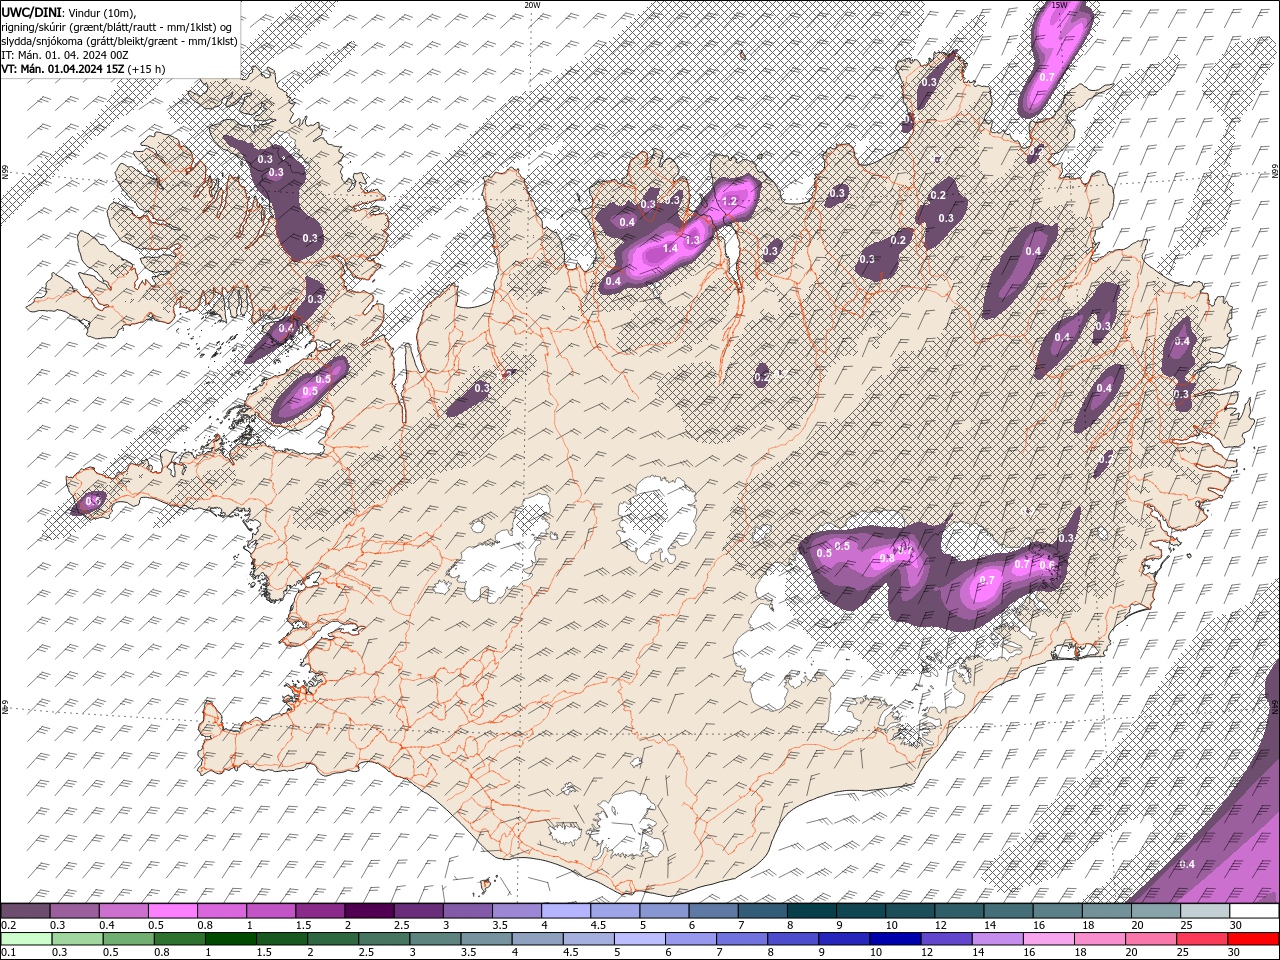Pick the upper-row teal swatch labeled 8
This screenshot has height=960, width=1280.
point(811,911)
